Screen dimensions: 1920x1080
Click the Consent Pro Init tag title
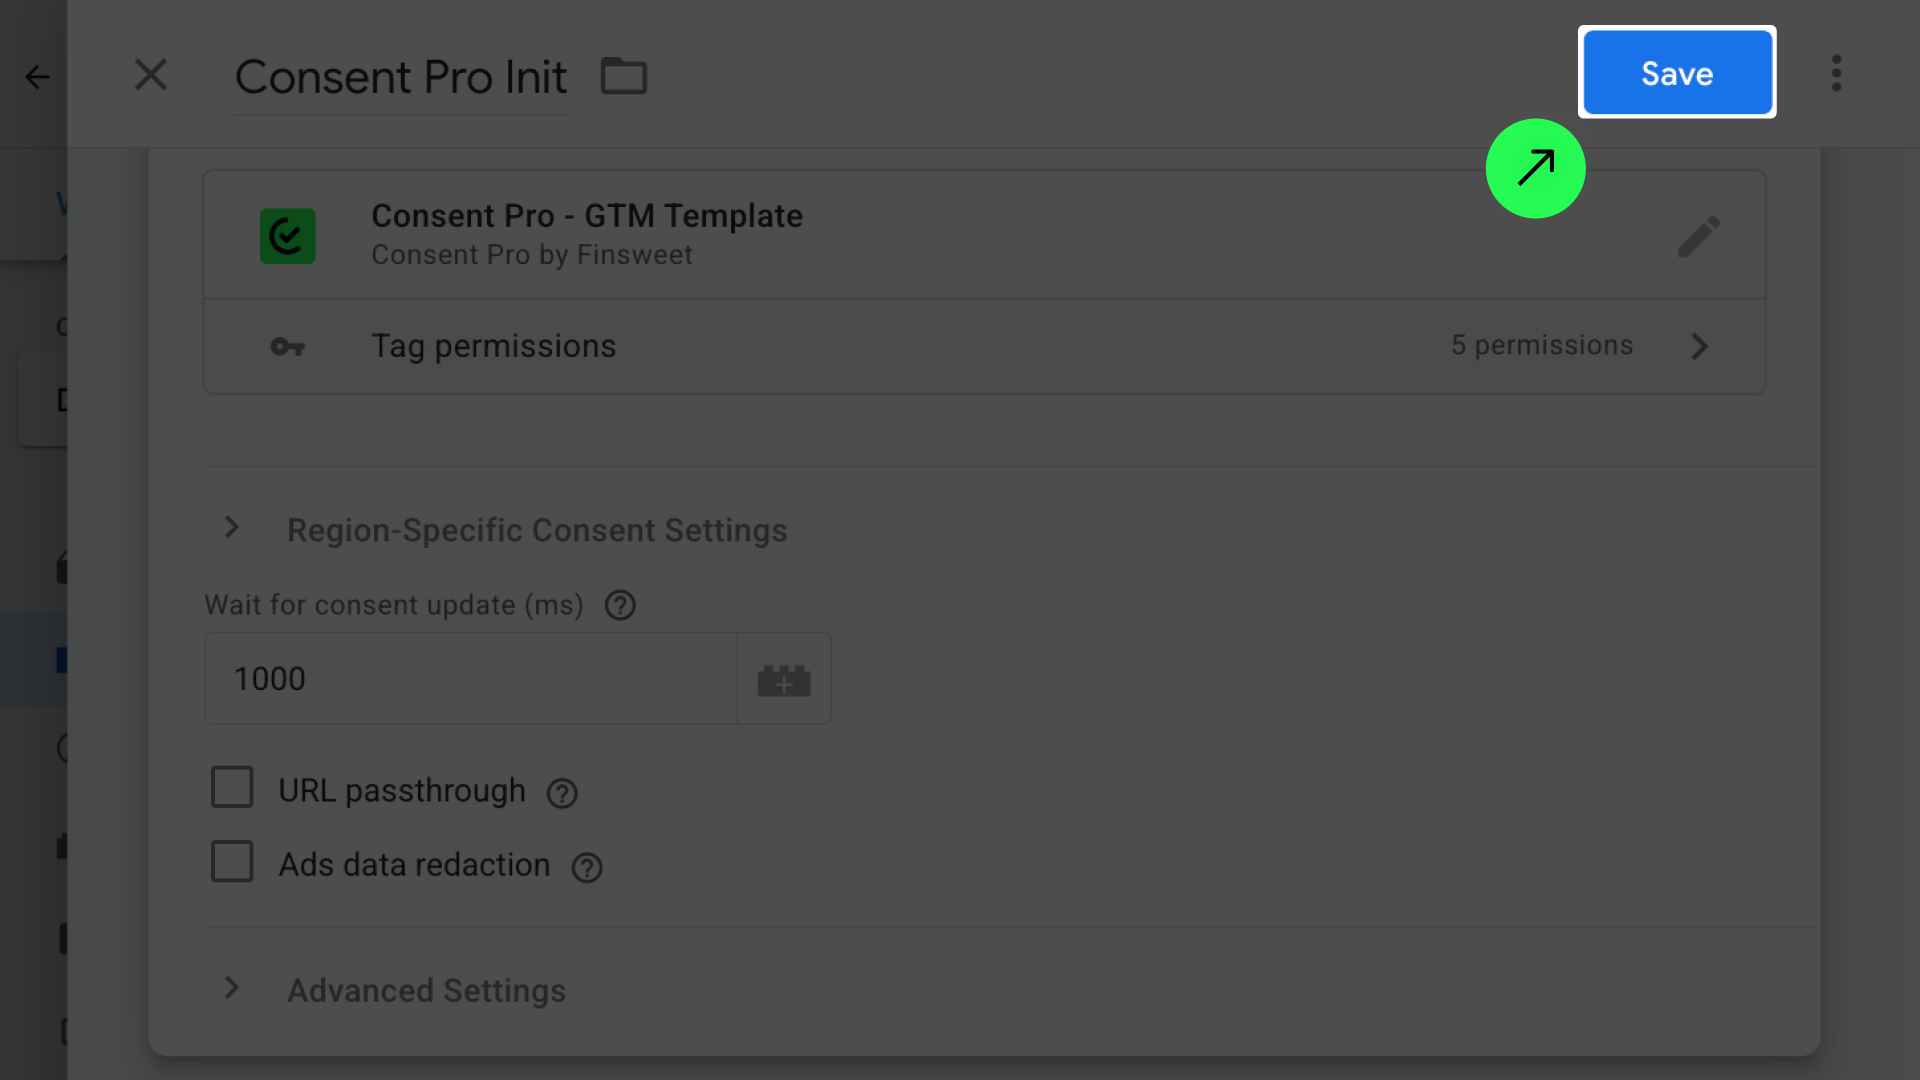[401, 78]
